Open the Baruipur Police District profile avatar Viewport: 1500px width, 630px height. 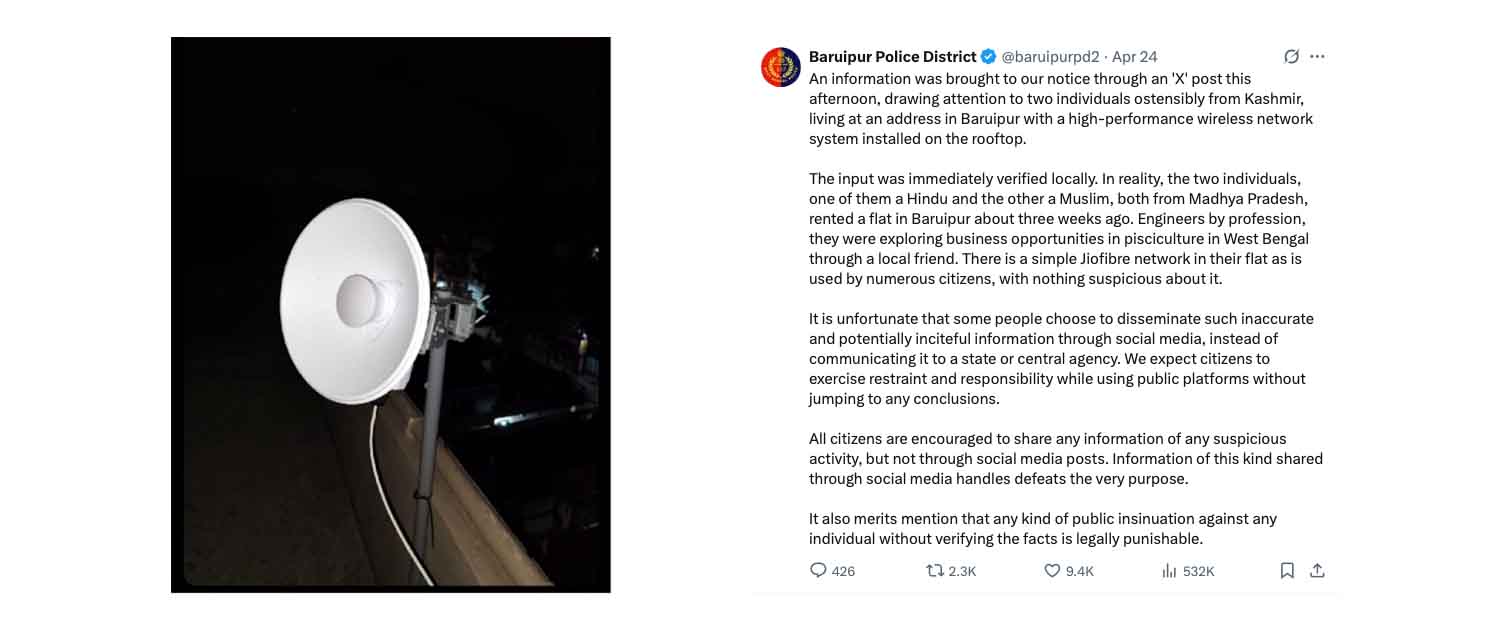pos(781,67)
